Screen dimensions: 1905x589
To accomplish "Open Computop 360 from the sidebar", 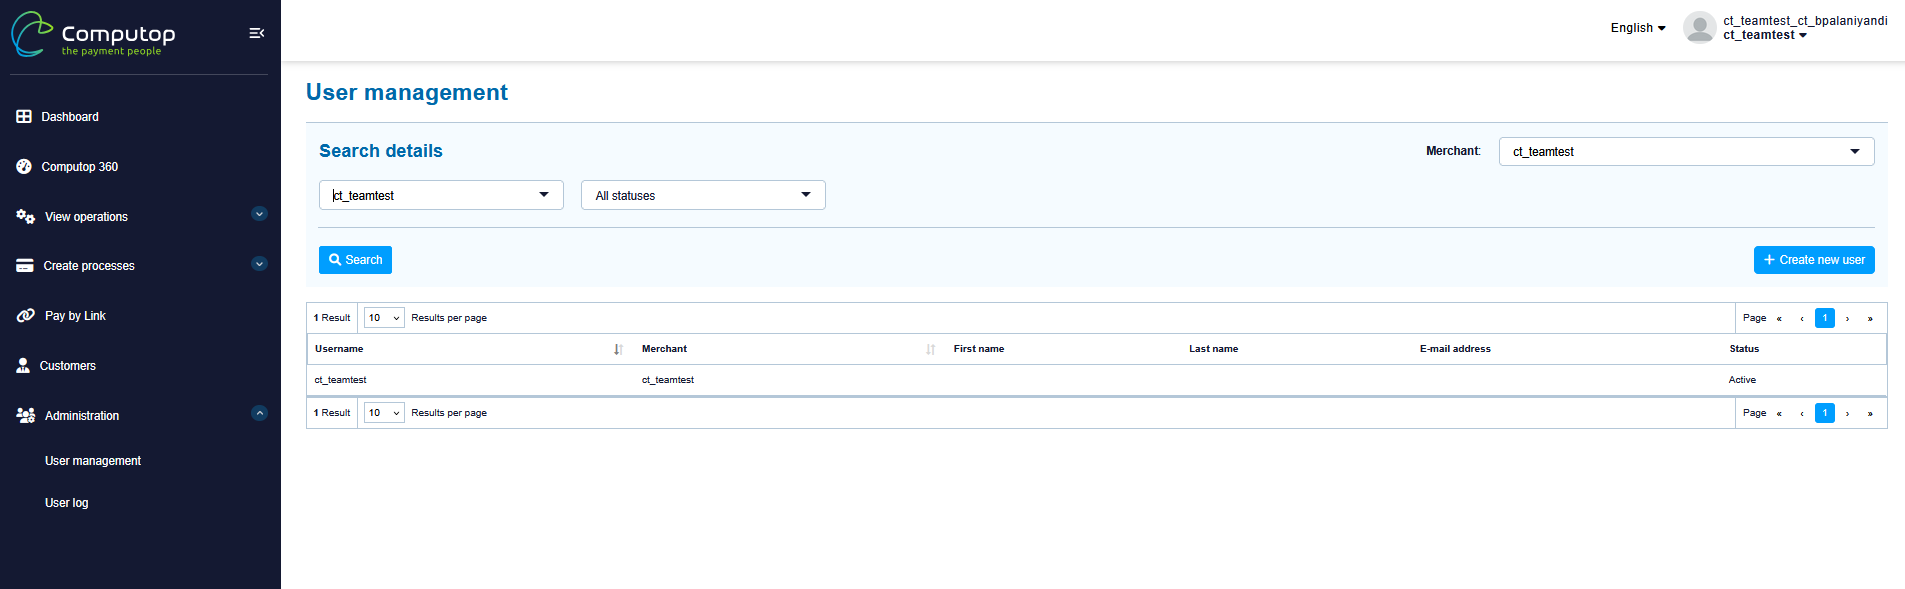I will tap(79, 167).
